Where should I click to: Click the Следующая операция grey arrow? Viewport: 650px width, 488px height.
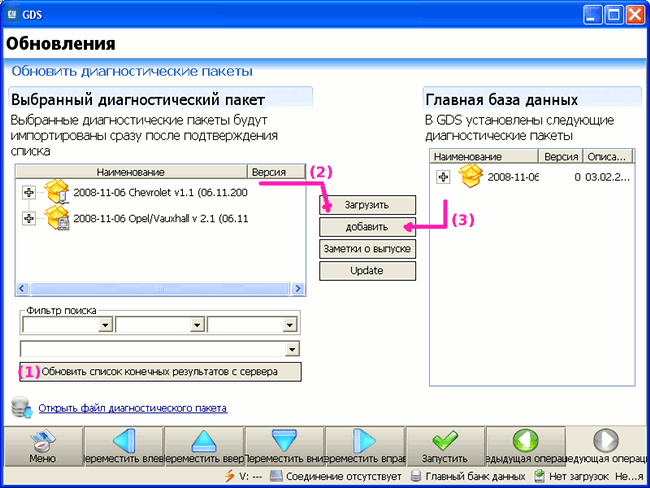(606, 440)
